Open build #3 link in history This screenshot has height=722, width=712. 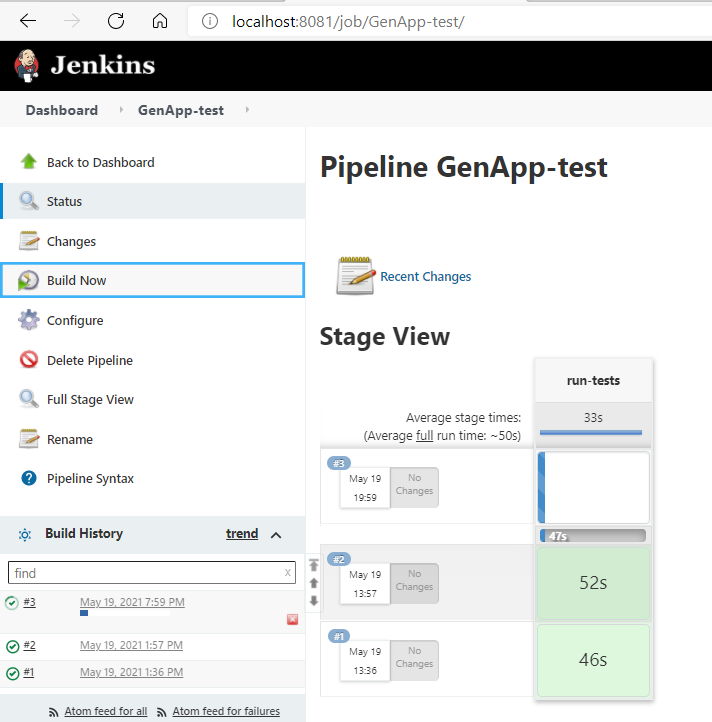click(29, 602)
